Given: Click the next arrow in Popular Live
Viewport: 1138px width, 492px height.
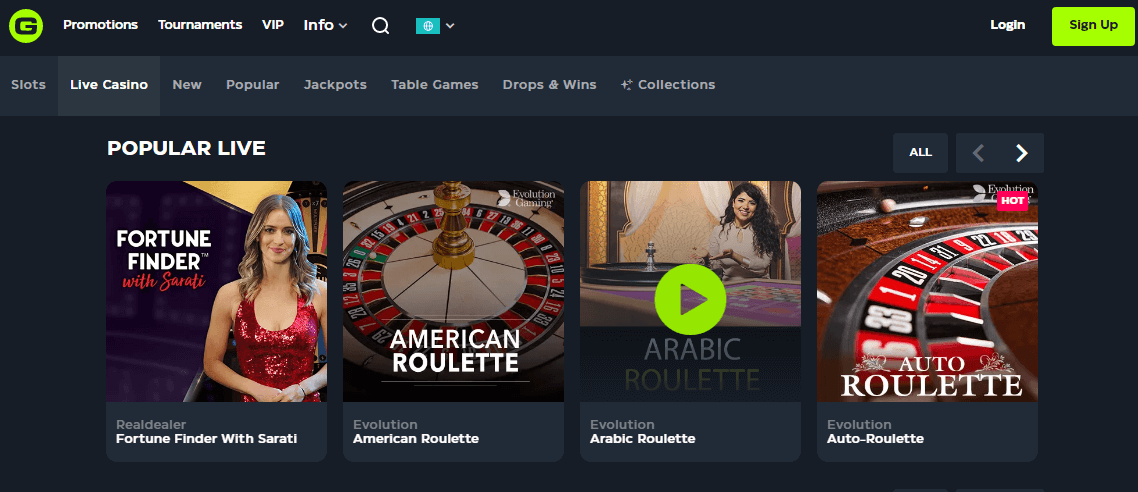Looking at the screenshot, I should coord(1022,152).
